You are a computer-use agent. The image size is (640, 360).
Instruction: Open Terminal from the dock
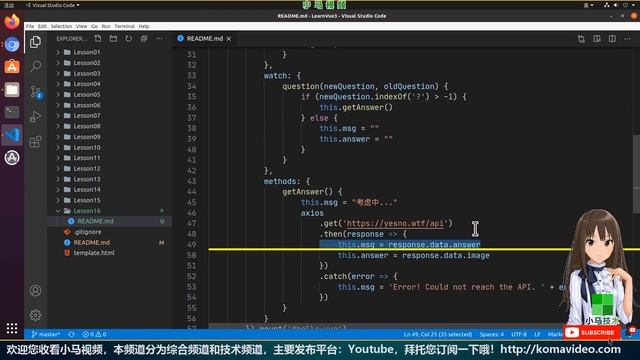point(12,112)
